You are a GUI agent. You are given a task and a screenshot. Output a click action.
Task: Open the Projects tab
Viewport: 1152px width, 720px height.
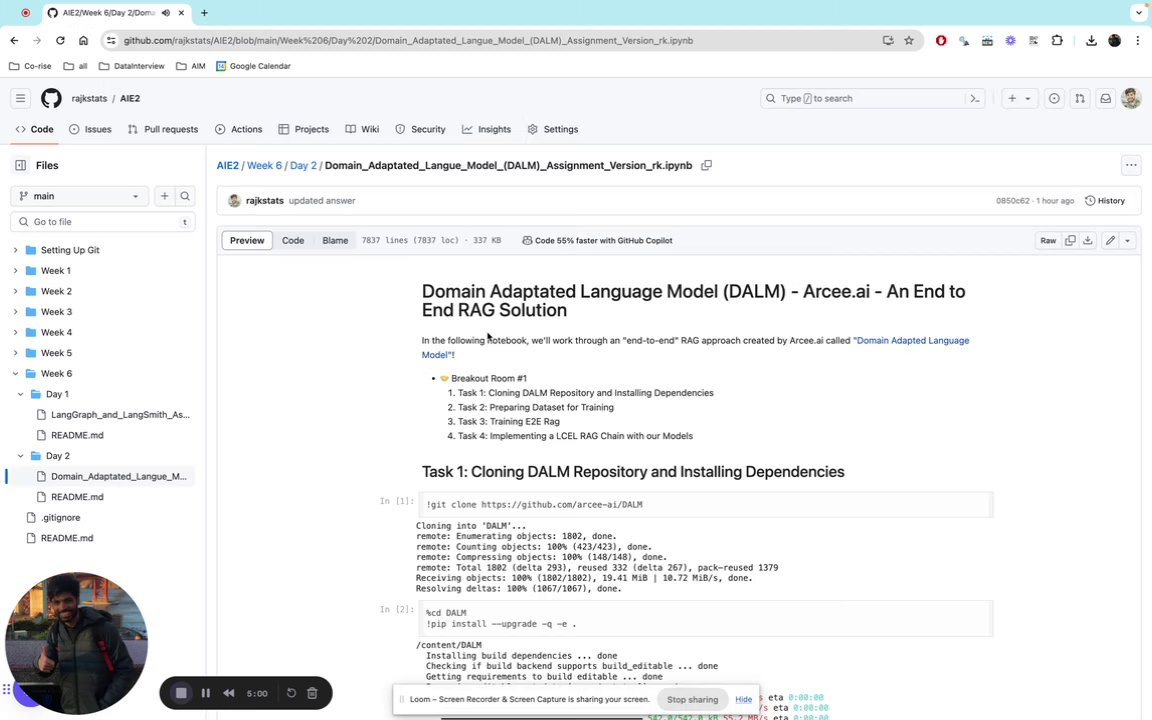[x=303, y=129]
